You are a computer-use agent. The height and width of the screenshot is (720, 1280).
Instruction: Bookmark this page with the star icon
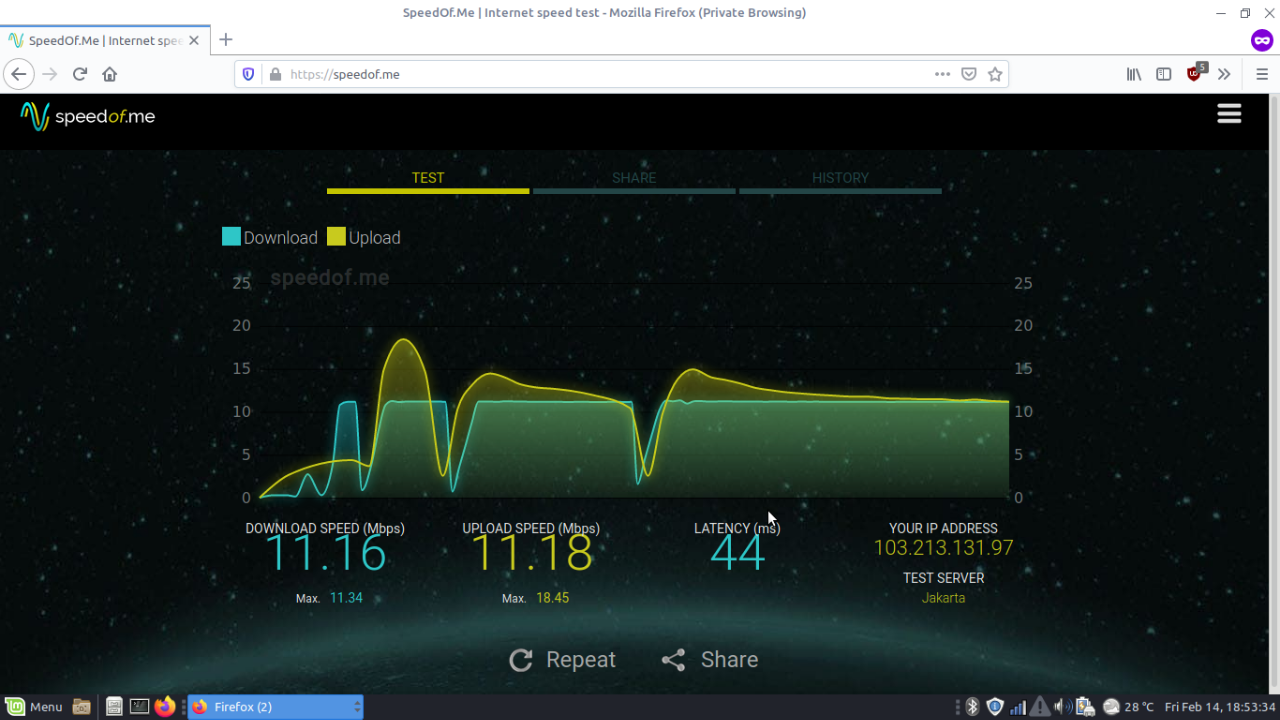click(995, 74)
